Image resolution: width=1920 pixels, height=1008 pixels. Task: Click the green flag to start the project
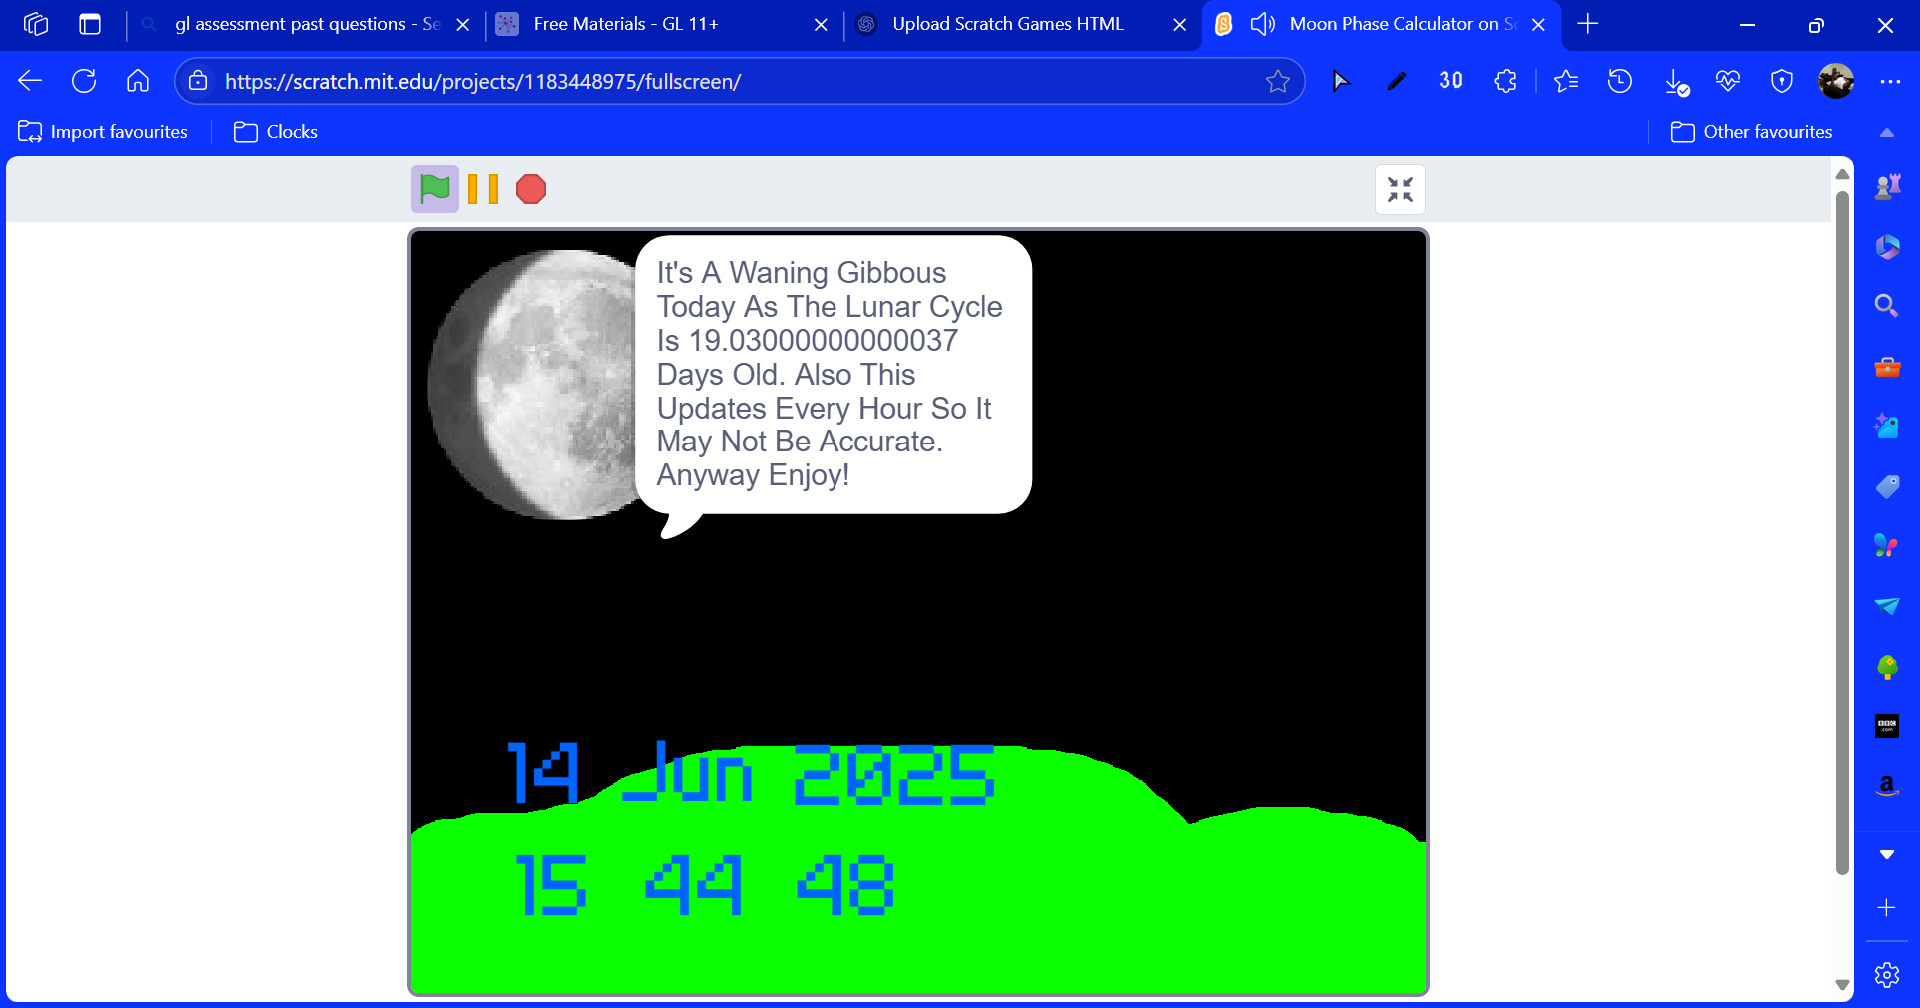[433, 189]
